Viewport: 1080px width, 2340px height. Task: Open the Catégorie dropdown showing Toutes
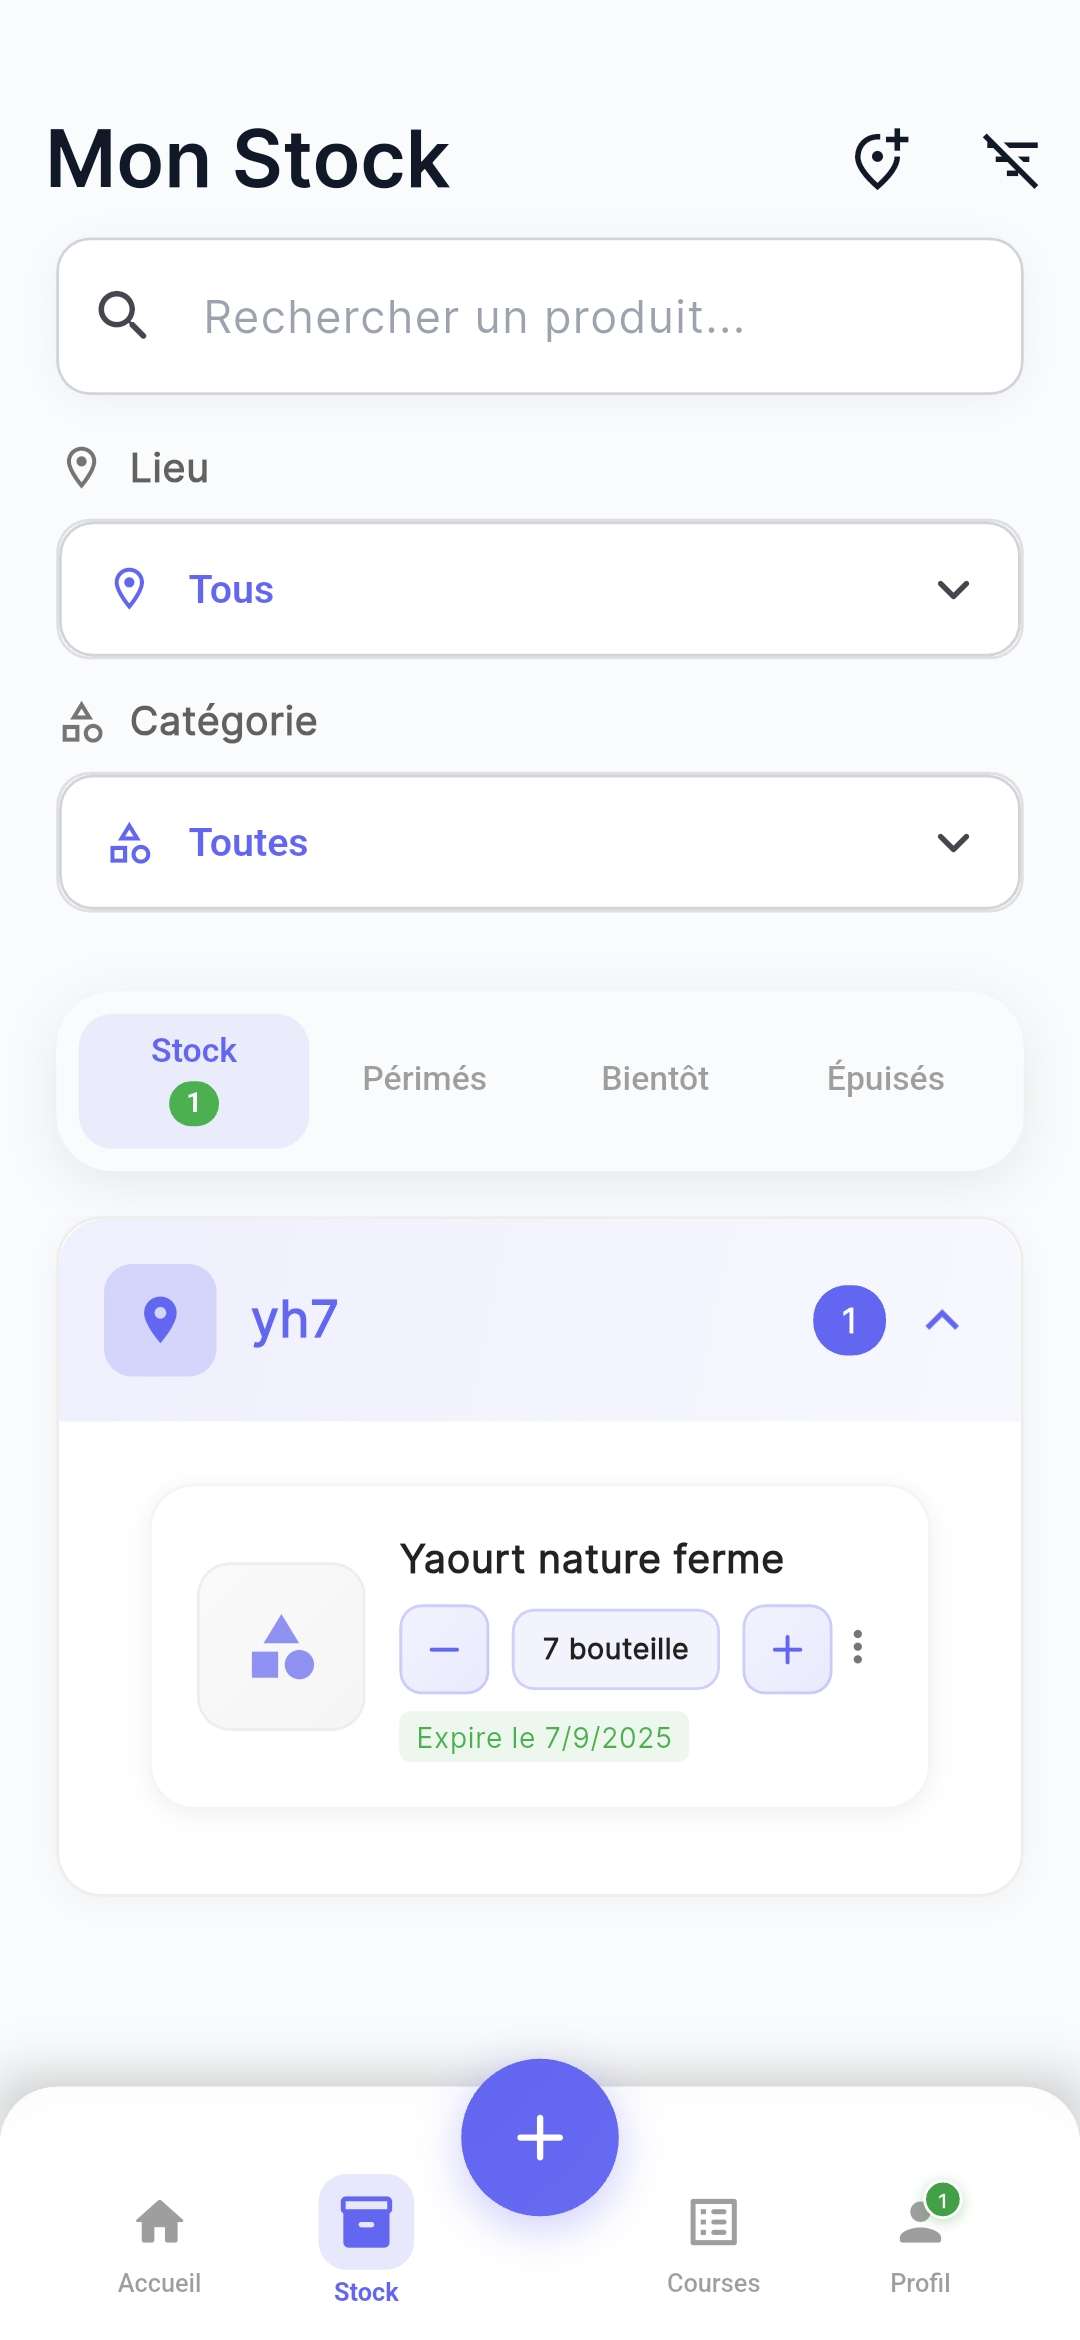(540, 842)
